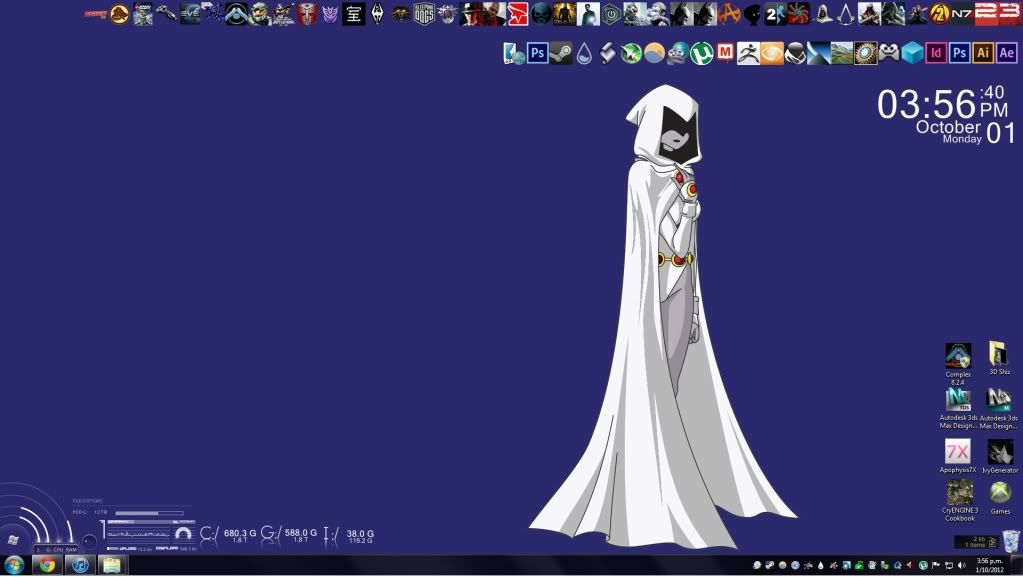Launch Adobe After Effects

coord(1006,53)
